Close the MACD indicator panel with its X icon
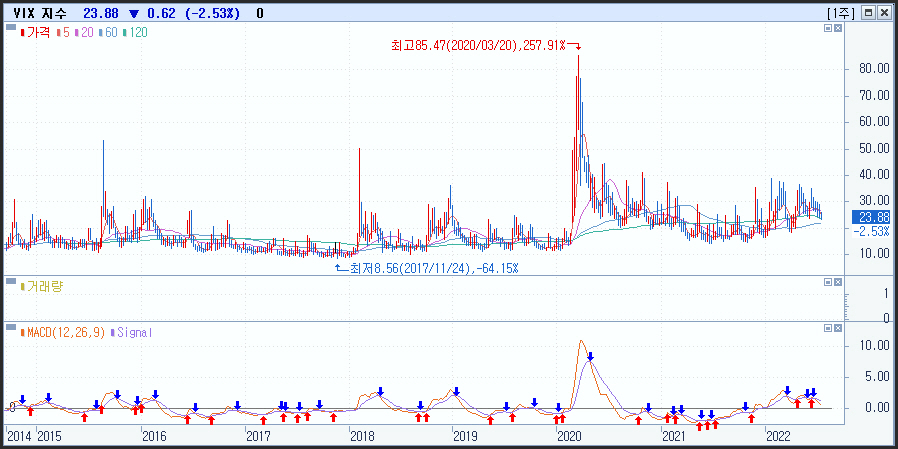 (837, 328)
